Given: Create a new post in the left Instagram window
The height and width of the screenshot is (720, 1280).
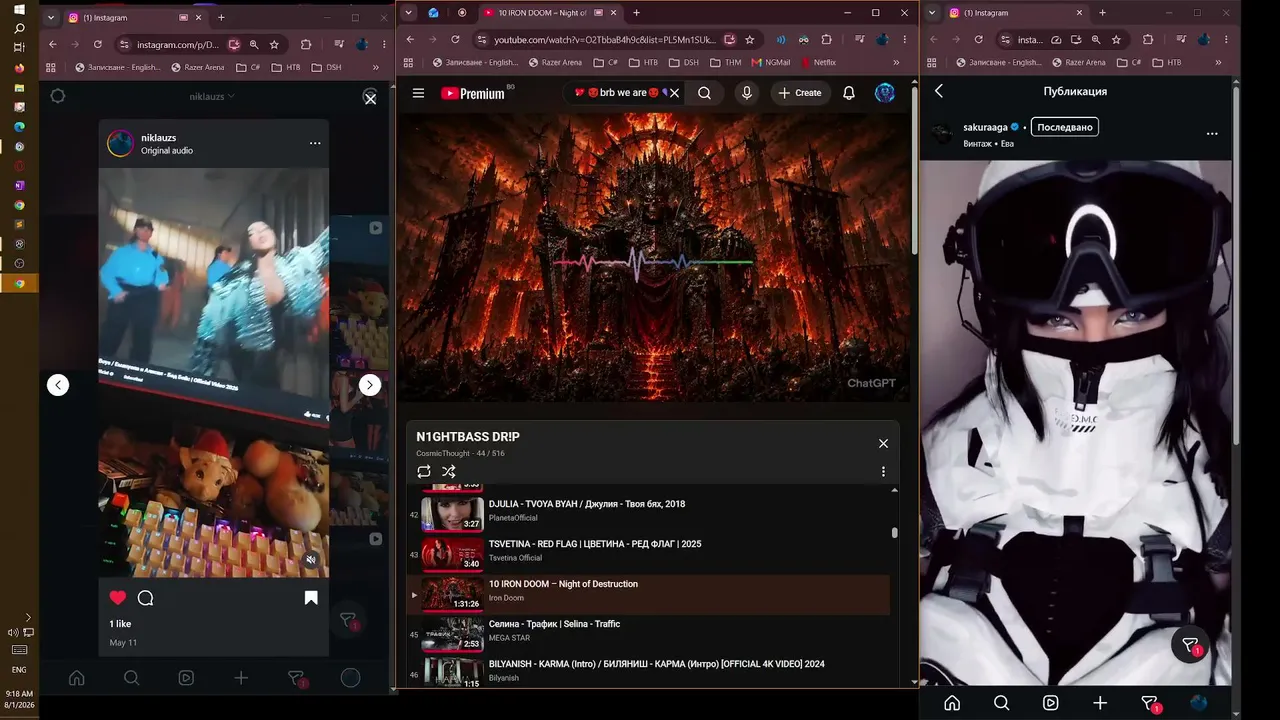Looking at the screenshot, I should [241, 678].
